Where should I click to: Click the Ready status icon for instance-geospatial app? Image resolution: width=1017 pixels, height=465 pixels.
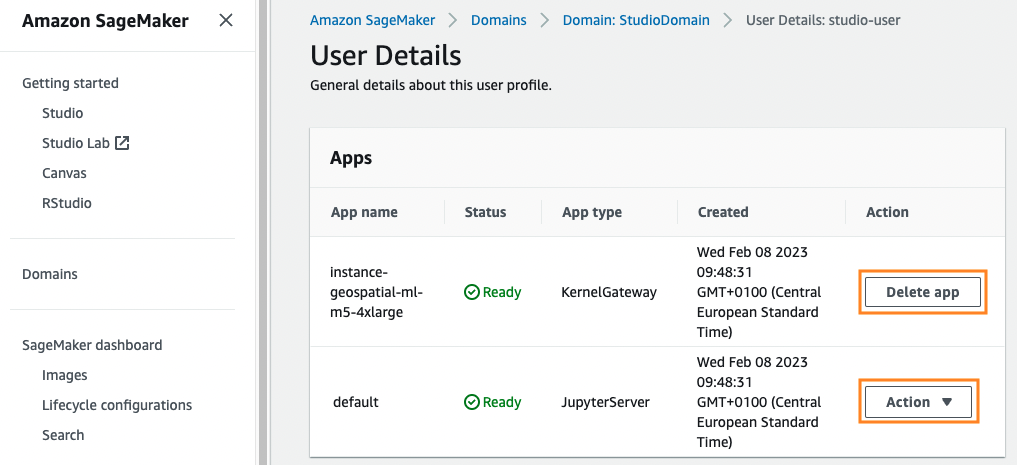coord(472,292)
